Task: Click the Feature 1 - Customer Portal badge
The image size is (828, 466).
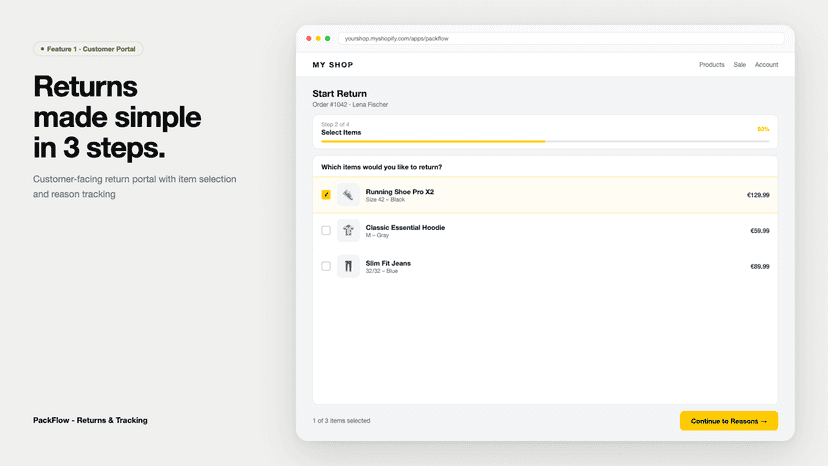Action: pos(88,49)
